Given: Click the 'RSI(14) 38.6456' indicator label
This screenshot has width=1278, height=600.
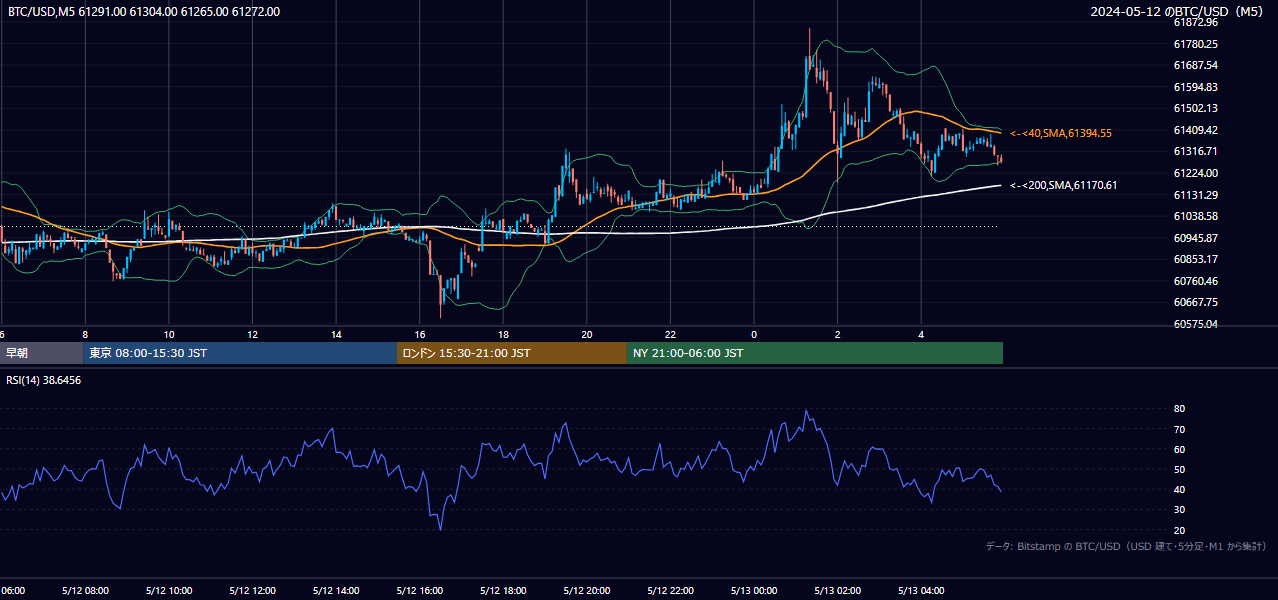Looking at the screenshot, I should click(44, 380).
